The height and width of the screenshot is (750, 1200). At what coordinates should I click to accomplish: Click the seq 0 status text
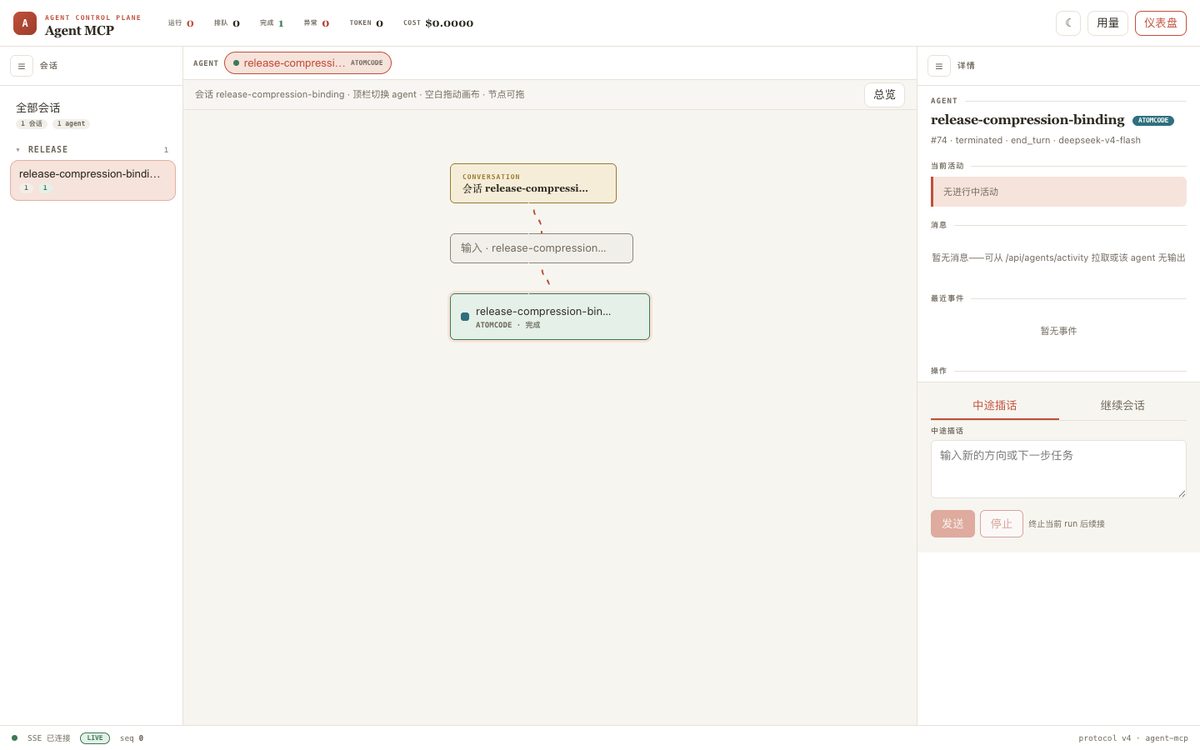coord(131,738)
